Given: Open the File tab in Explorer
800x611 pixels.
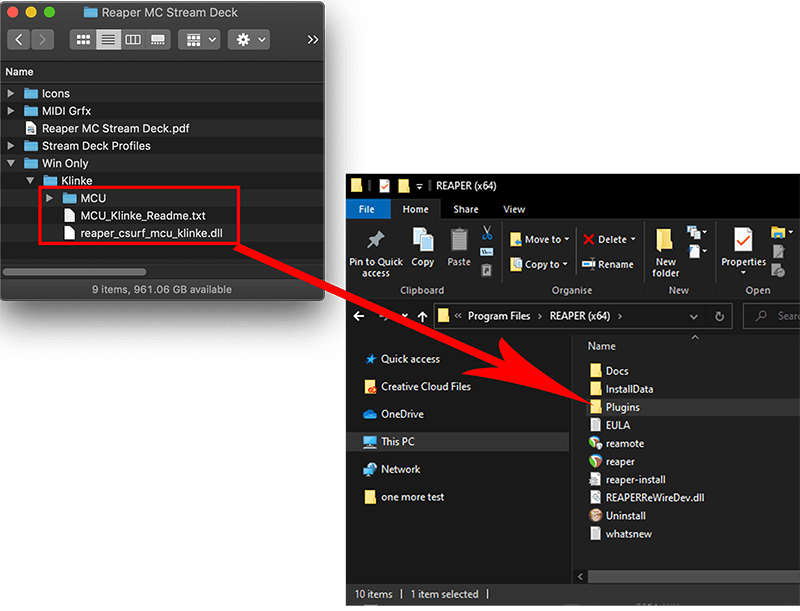Looking at the screenshot, I should [367, 209].
